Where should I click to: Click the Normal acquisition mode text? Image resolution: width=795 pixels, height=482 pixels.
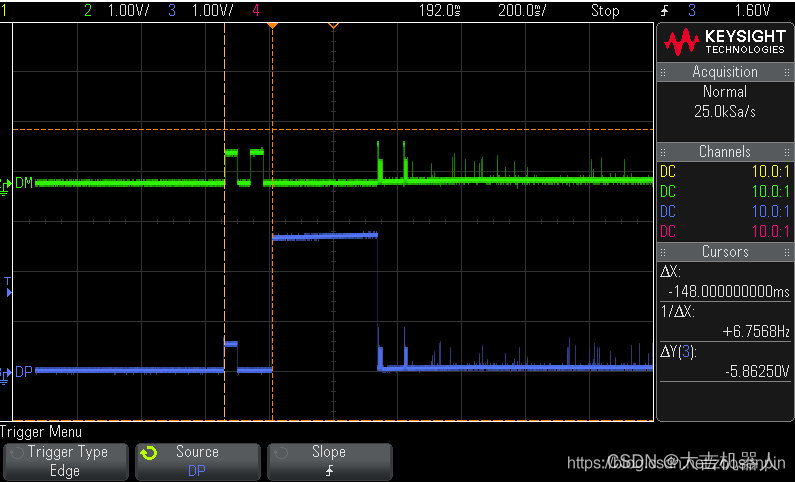tap(725, 92)
